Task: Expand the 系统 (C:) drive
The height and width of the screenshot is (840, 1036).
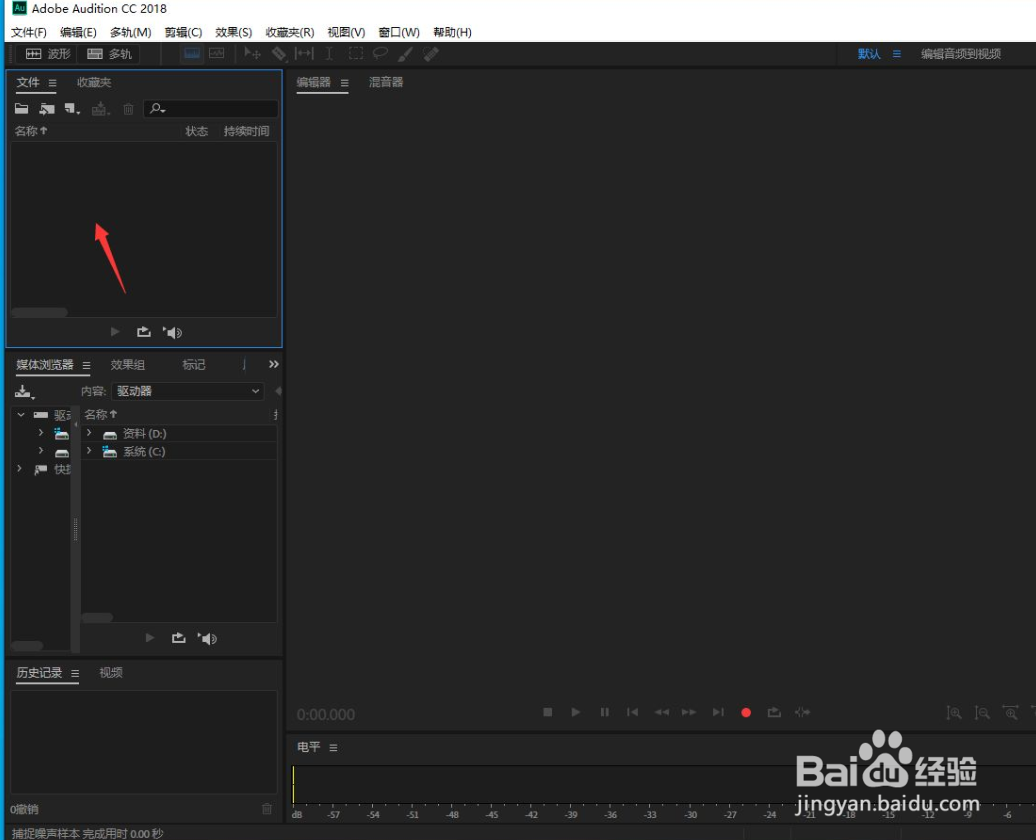Action: [89, 451]
